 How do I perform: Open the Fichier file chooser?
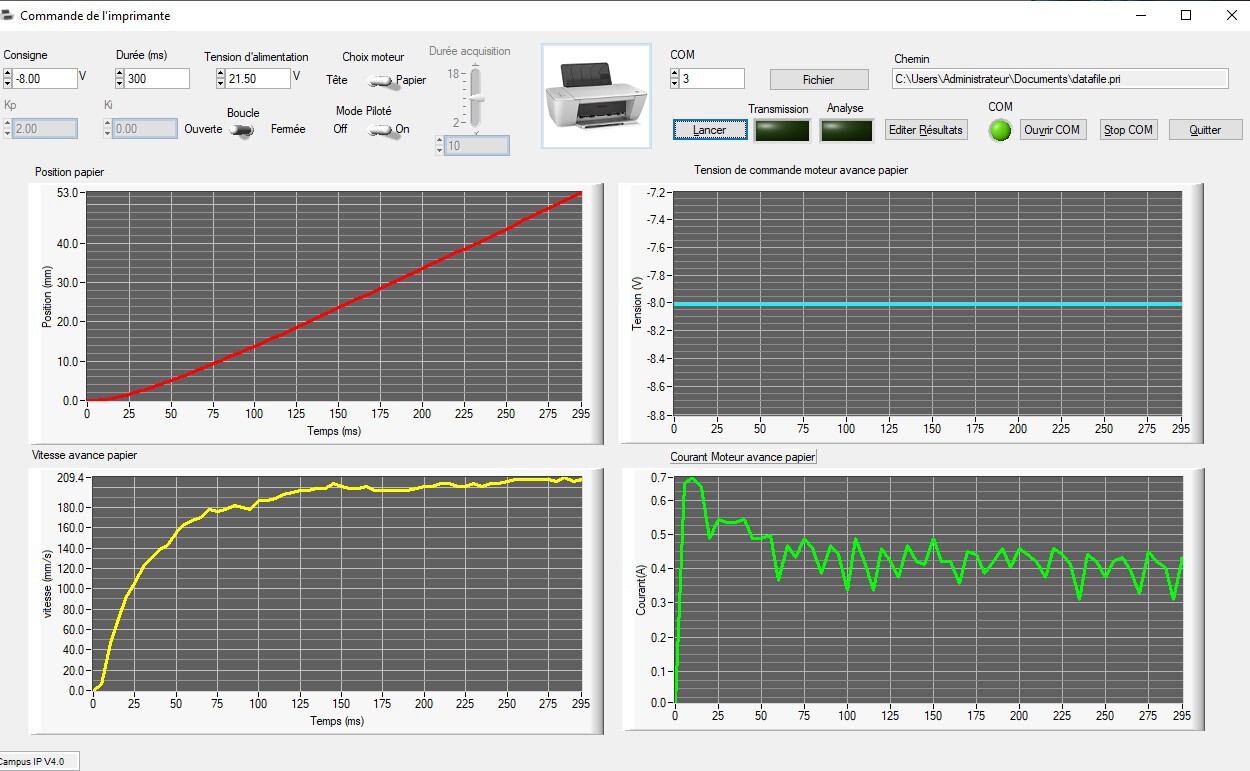tap(818, 79)
